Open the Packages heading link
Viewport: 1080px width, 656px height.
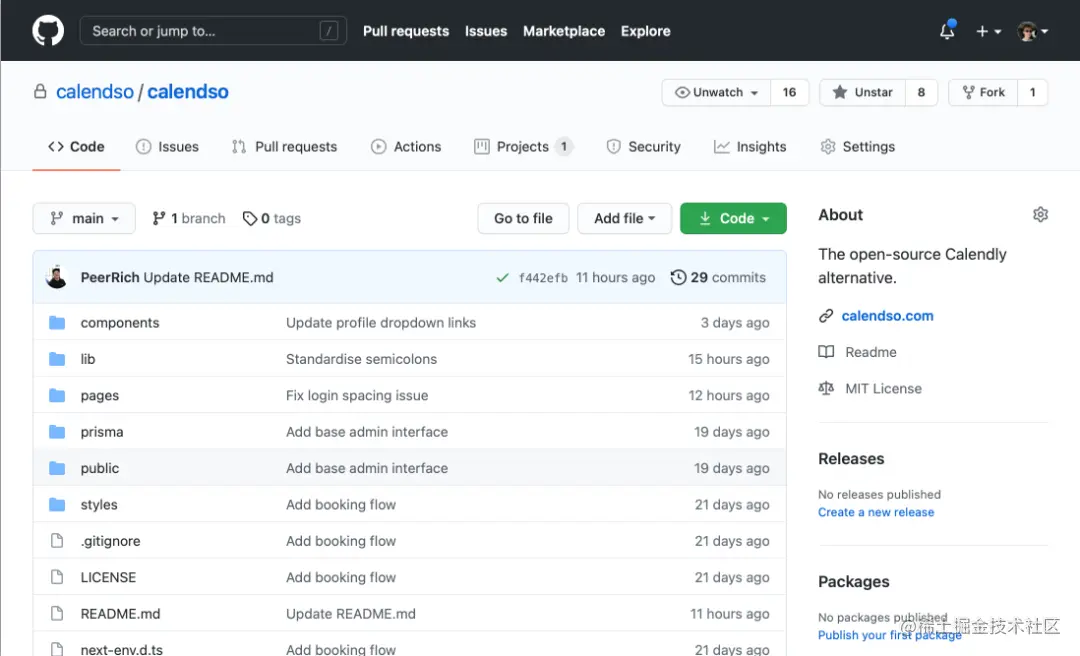853,582
